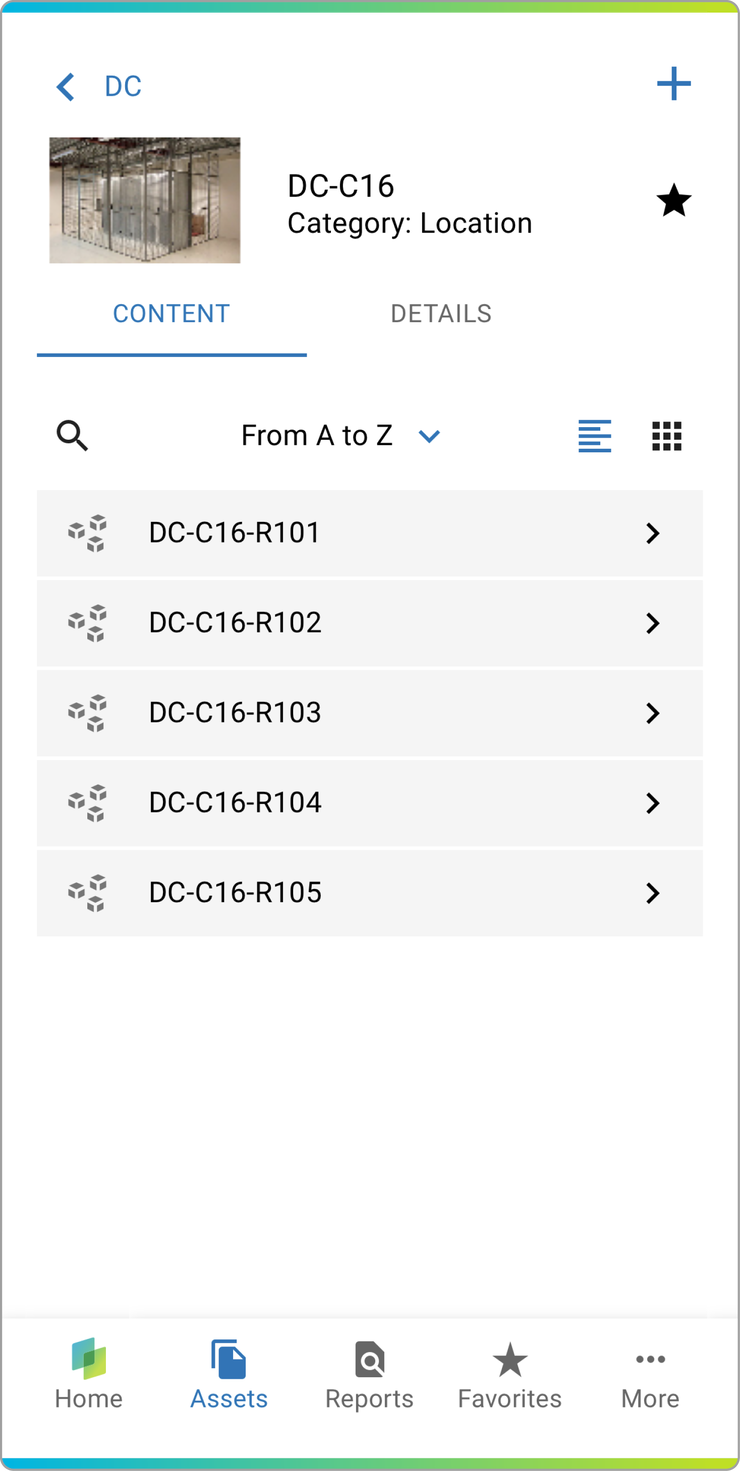The height and width of the screenshot is (1471, 740).
Task: Go to the Home section
Action: click(x=89, y=1376)
